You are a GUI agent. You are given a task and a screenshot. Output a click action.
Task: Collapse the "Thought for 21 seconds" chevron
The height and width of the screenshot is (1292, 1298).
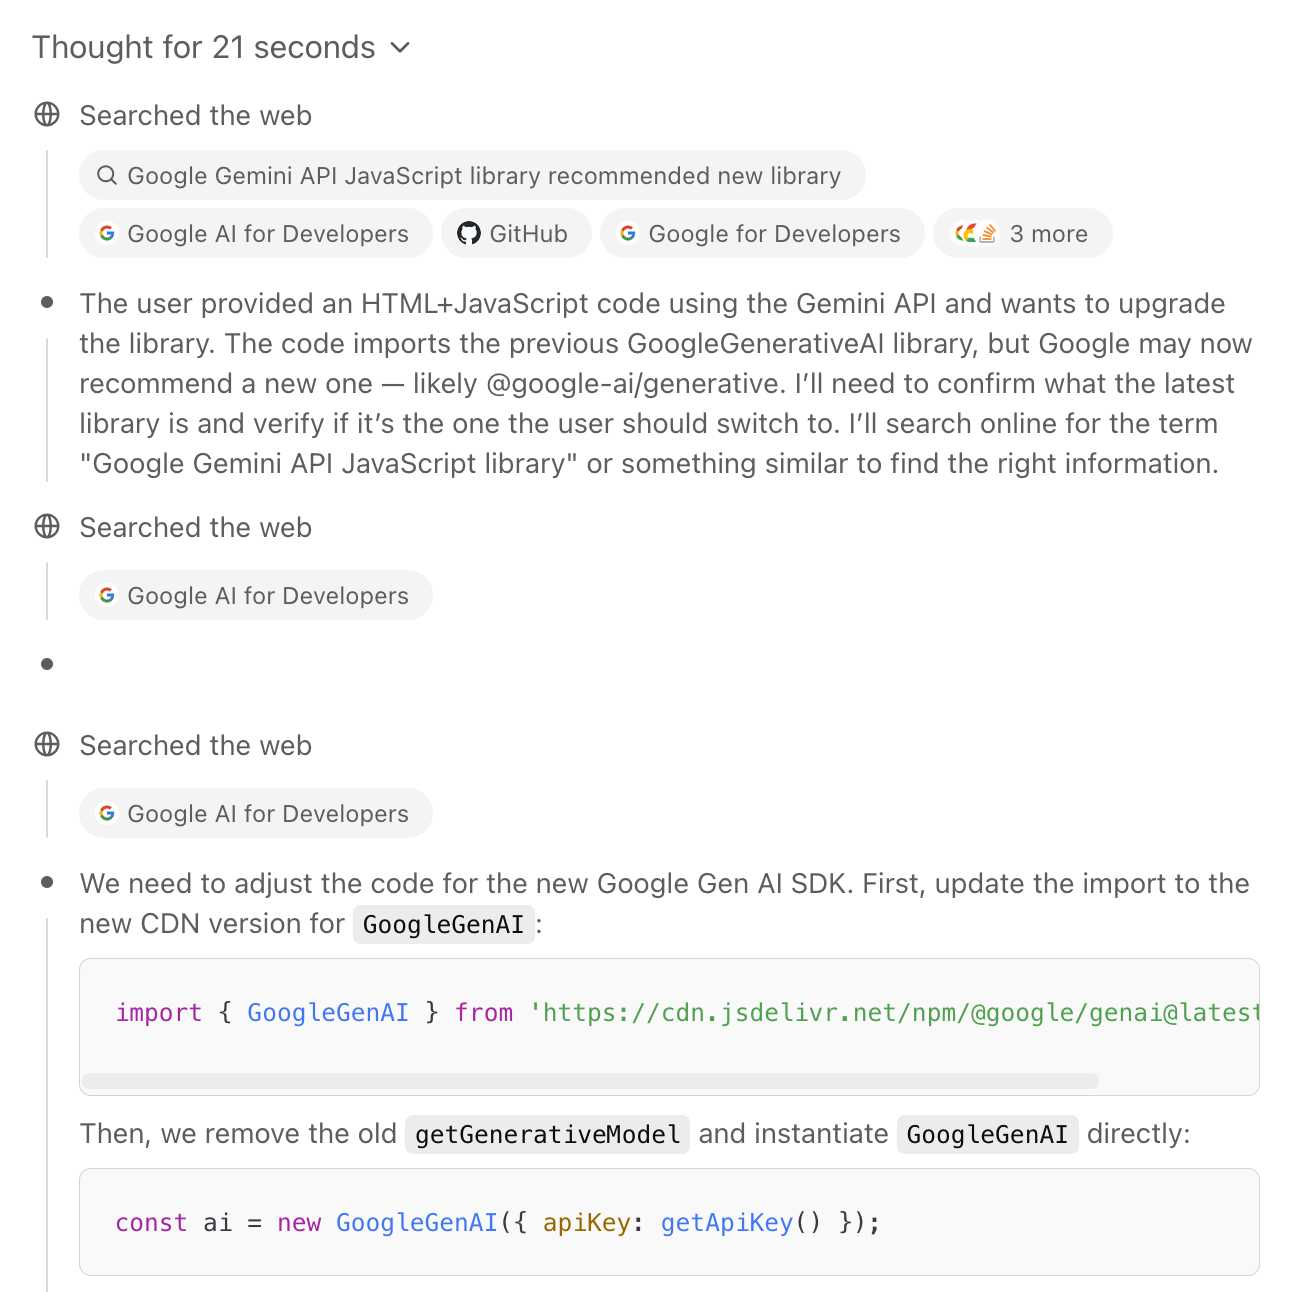point(400,48)
